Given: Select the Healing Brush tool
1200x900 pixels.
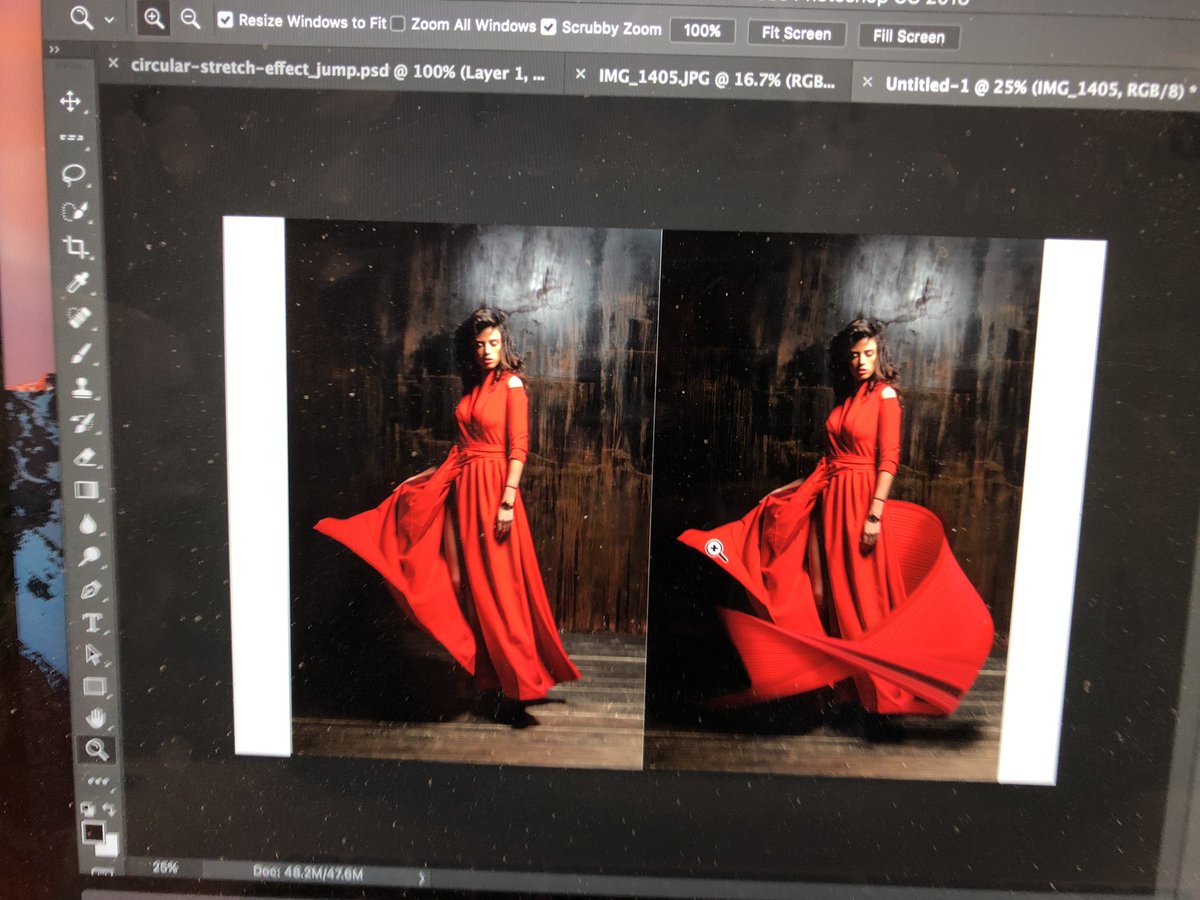Looking at the screenshot, I should click(79, 318).
